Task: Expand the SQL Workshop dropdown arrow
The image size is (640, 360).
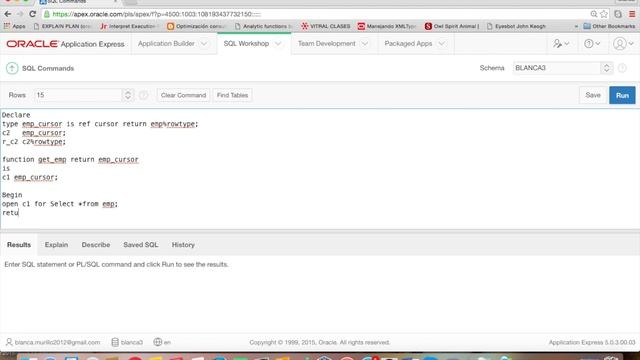Action: coord(278,44)
